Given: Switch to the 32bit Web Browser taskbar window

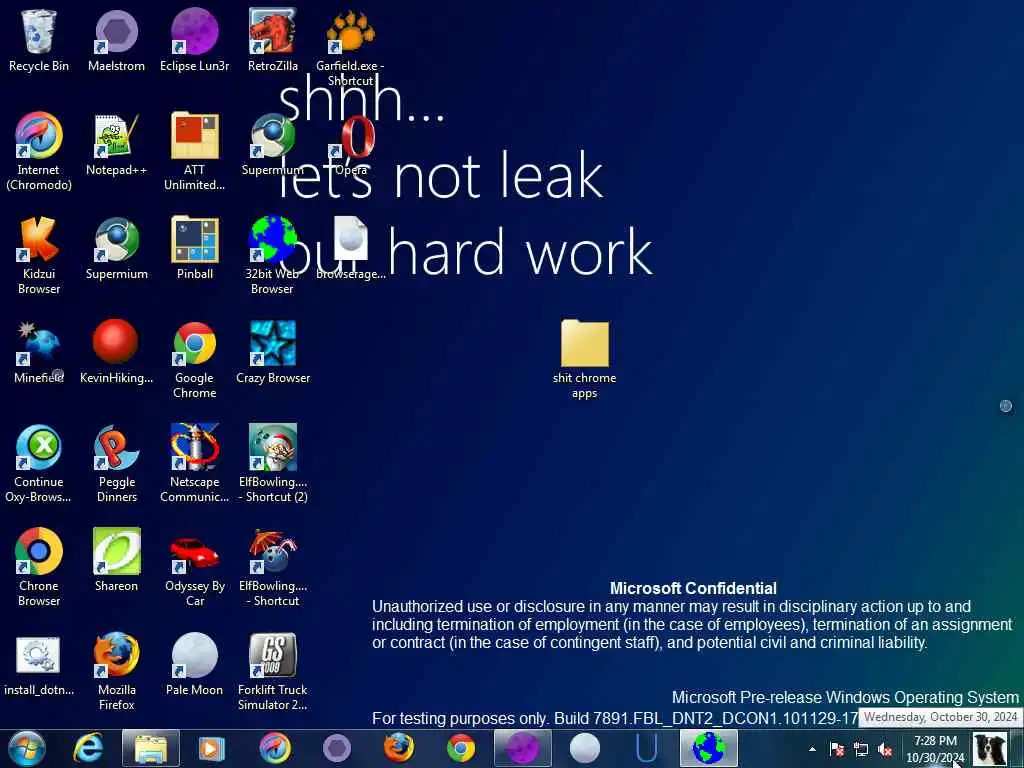Looking at the screenshot, I should (709, 748).
